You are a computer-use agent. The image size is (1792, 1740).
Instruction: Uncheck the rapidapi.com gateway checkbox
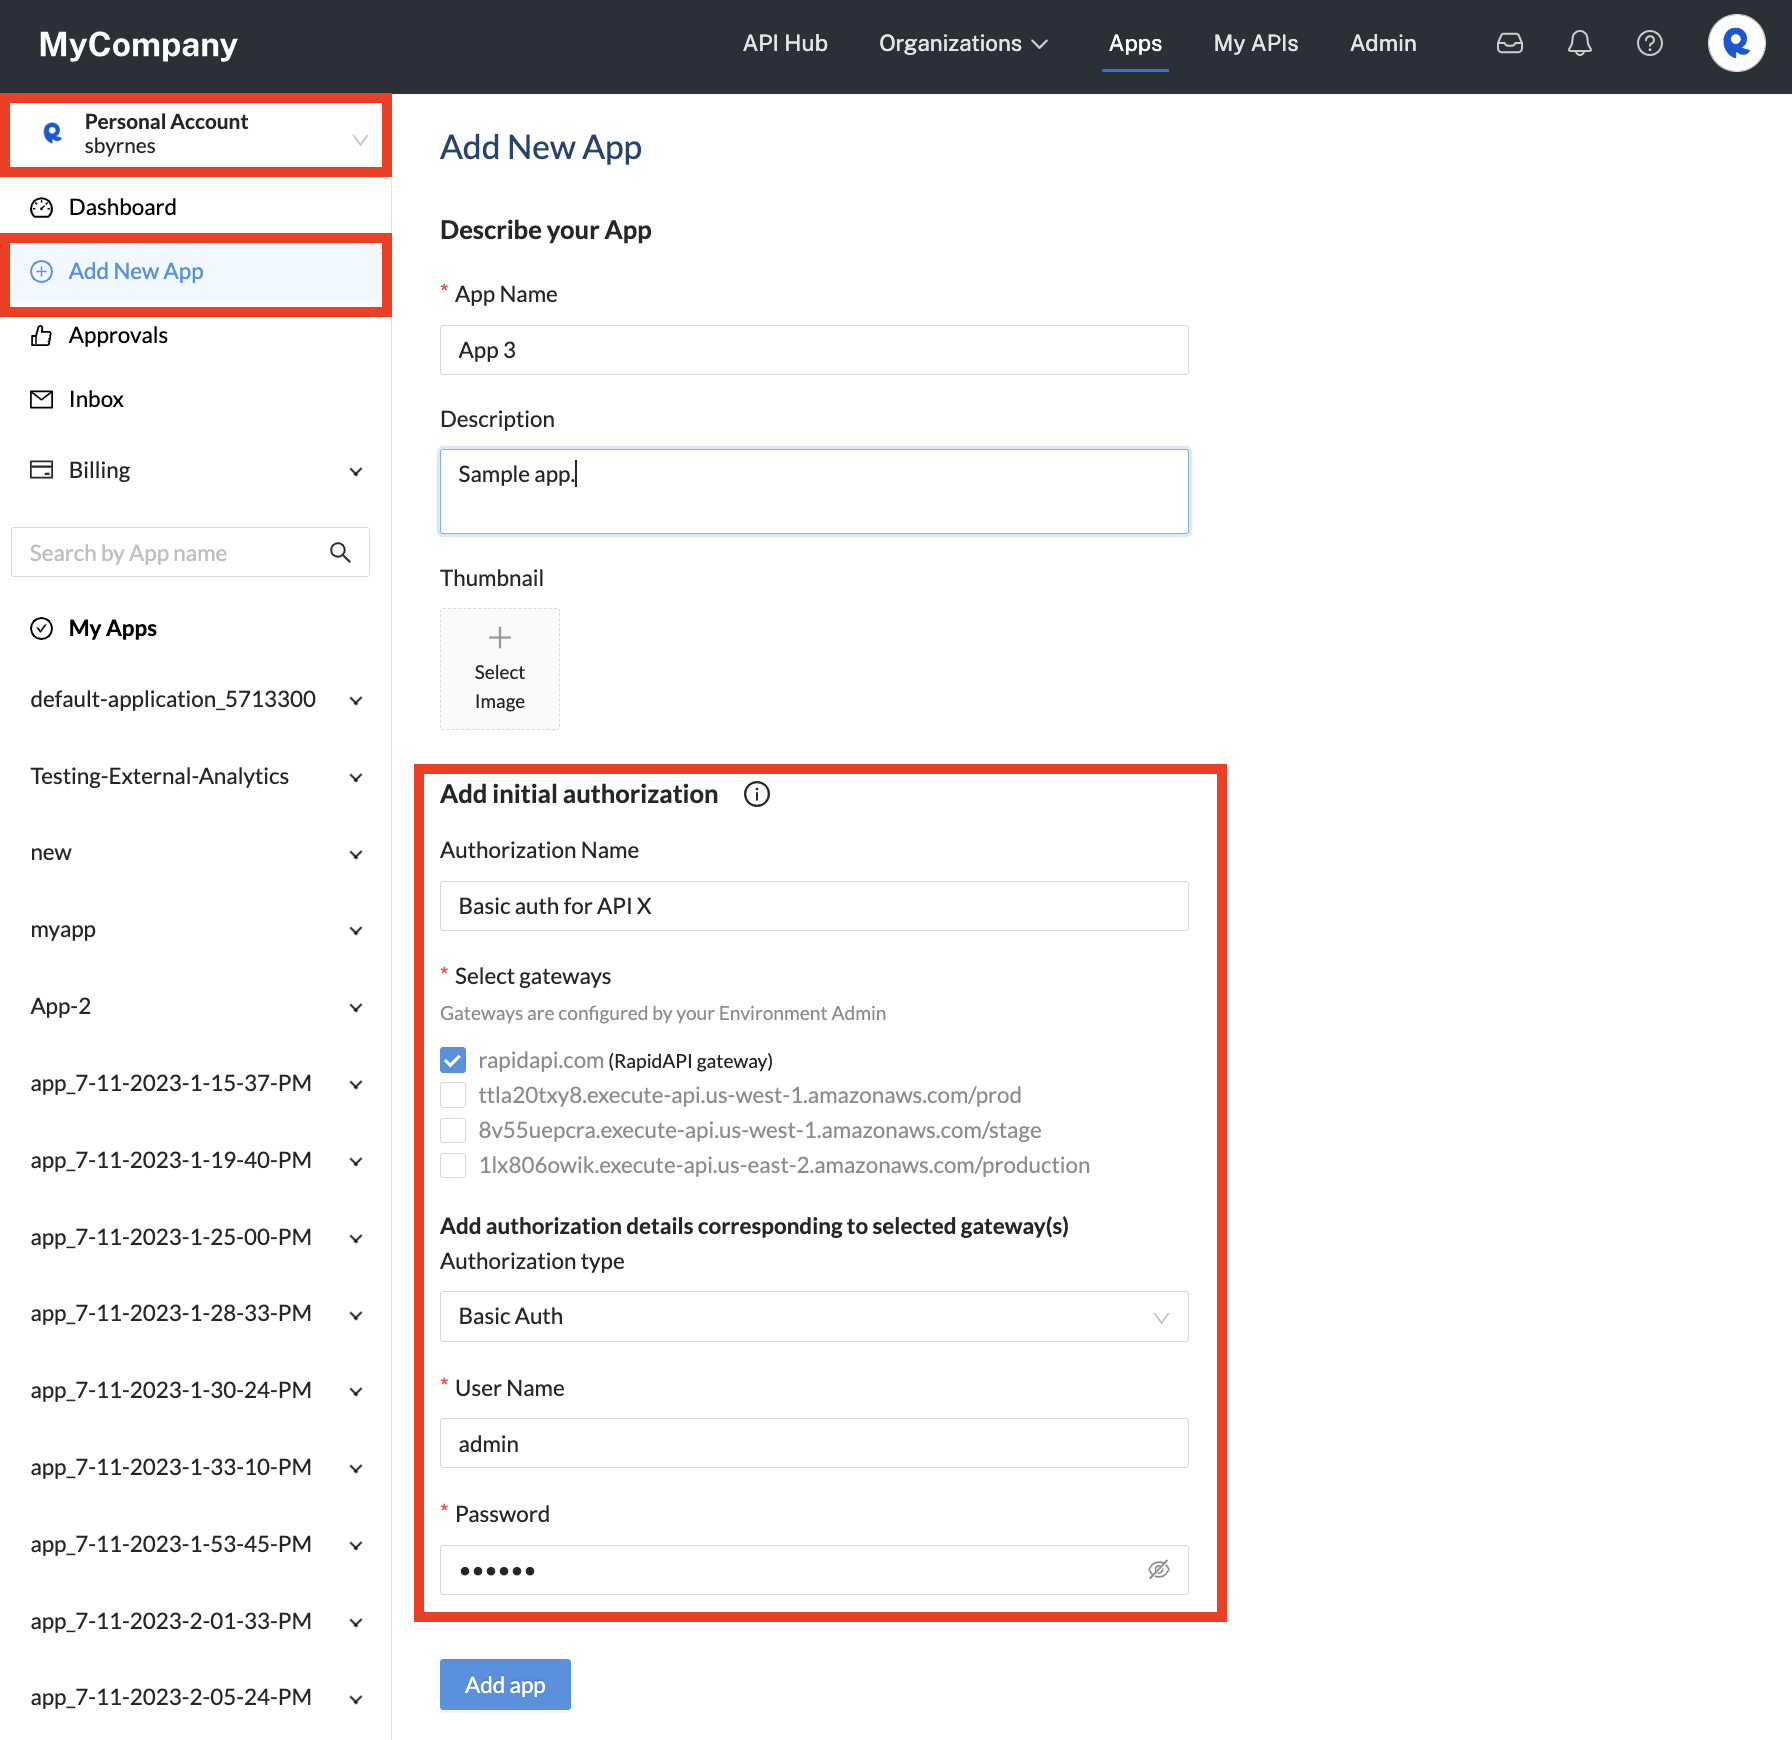453,1060
